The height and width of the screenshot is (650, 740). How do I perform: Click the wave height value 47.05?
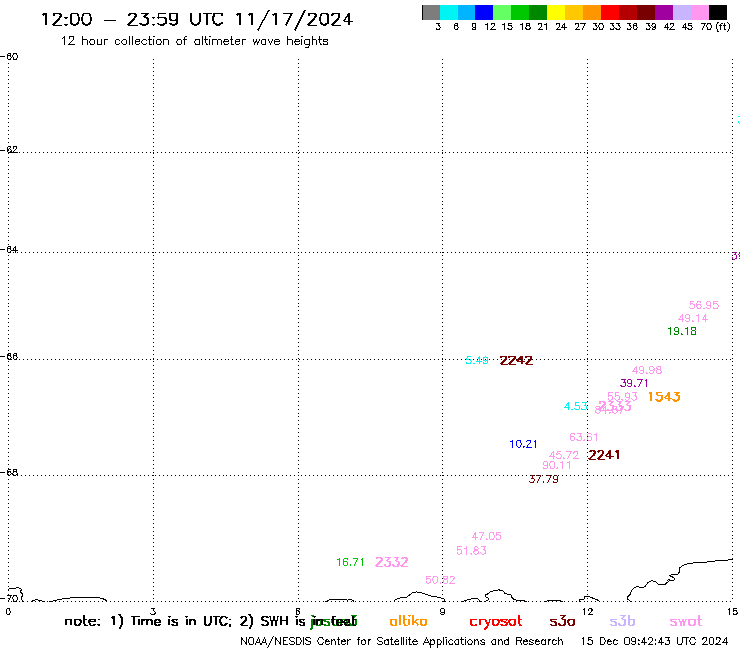(x=487, y=536)
